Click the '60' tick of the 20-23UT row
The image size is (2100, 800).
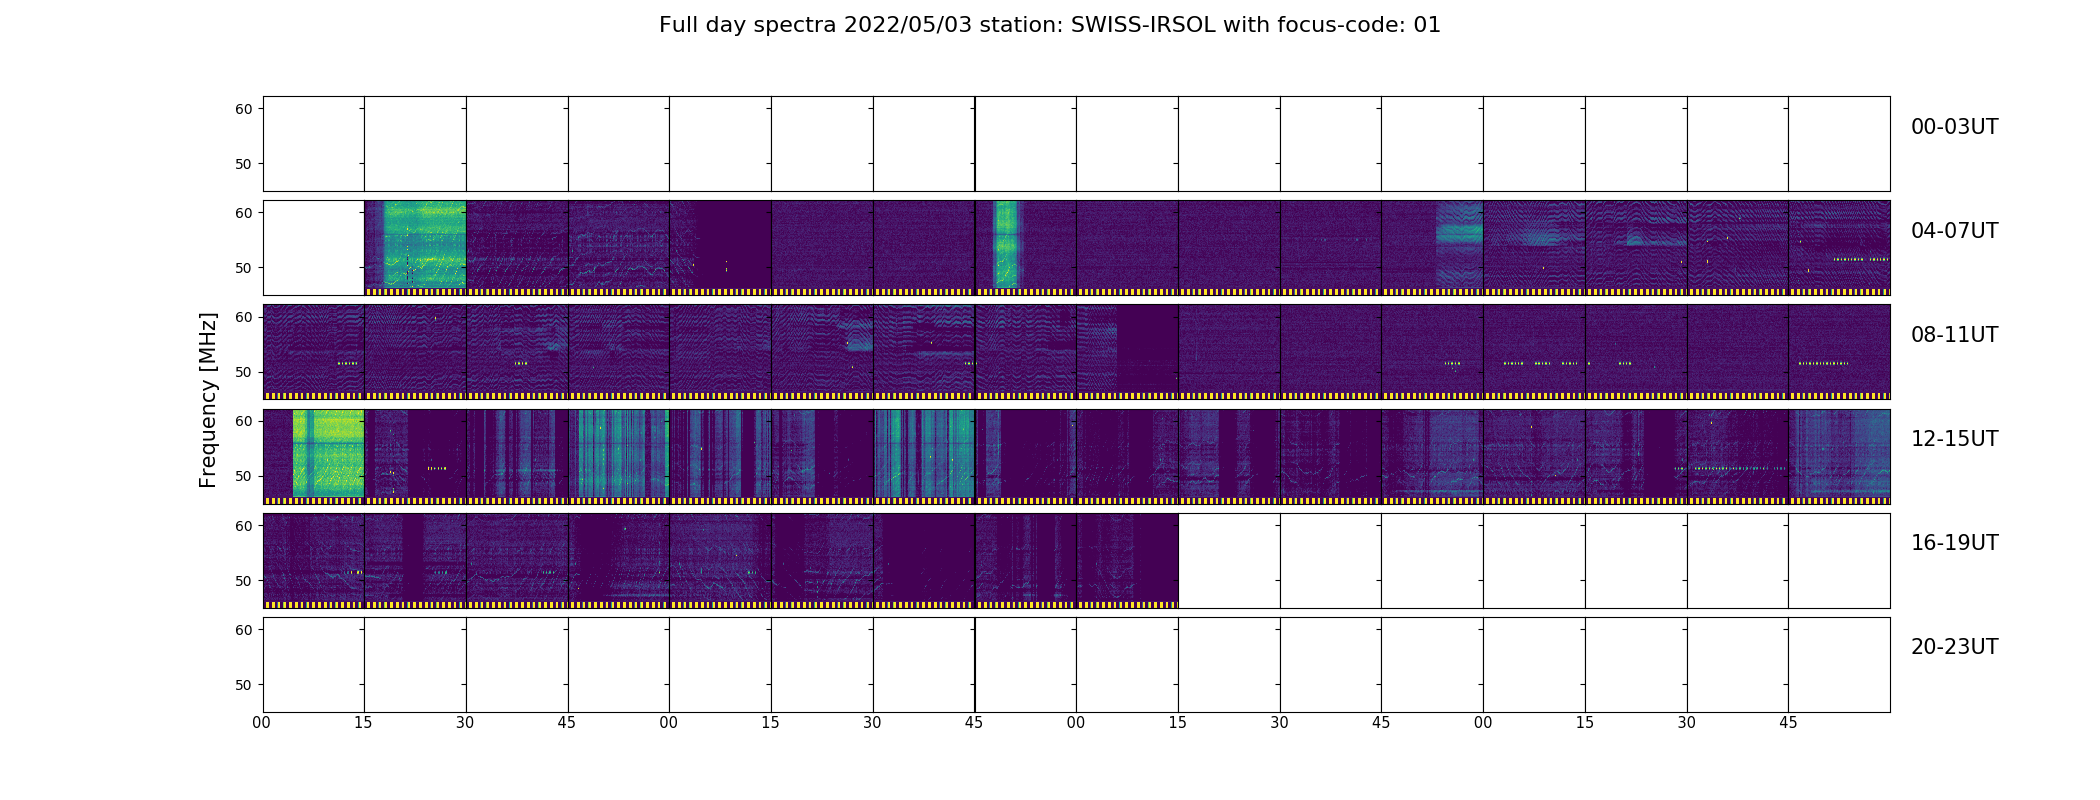(x=243, y=630)
